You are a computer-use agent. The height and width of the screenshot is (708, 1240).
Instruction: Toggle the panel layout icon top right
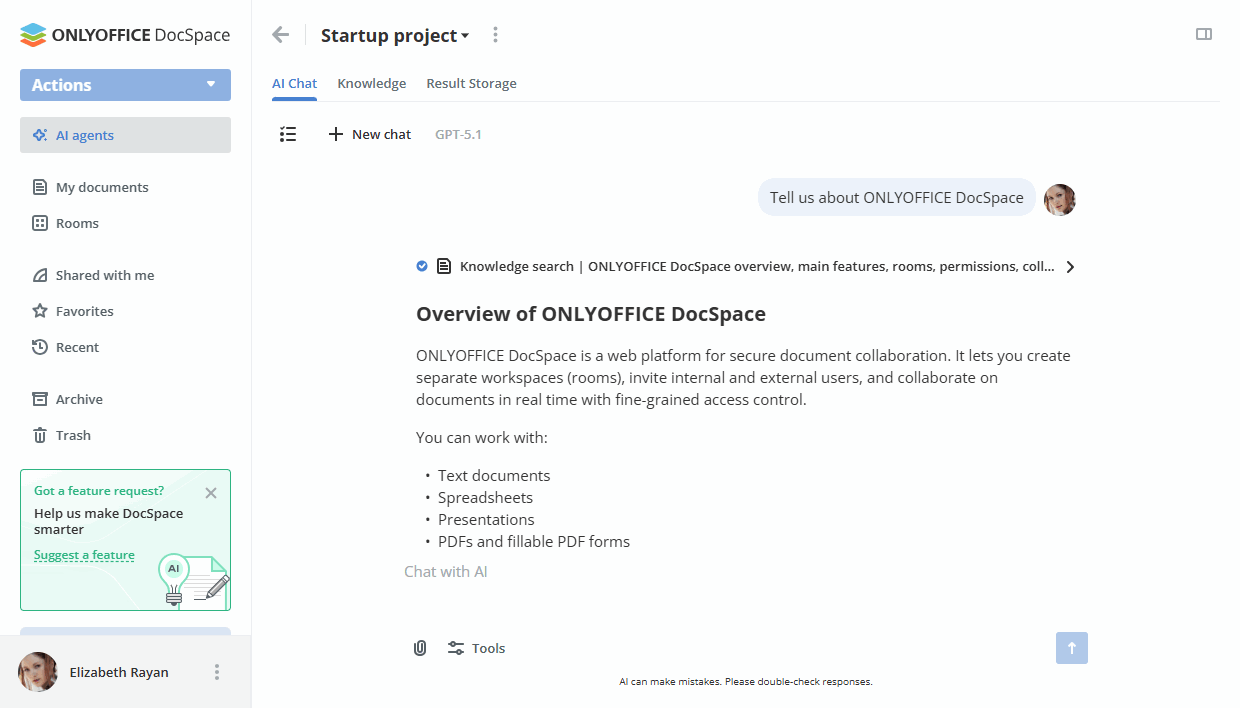(x=1203, y=33)
